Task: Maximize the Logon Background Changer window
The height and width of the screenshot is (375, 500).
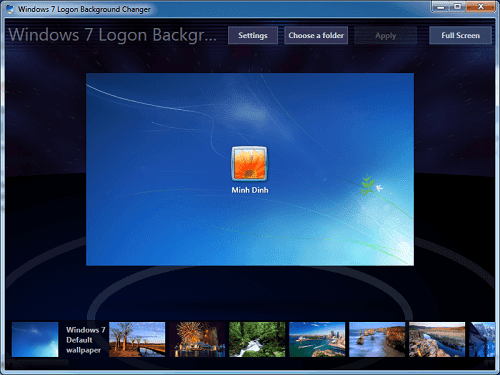Action: click(x=458, y=7)
